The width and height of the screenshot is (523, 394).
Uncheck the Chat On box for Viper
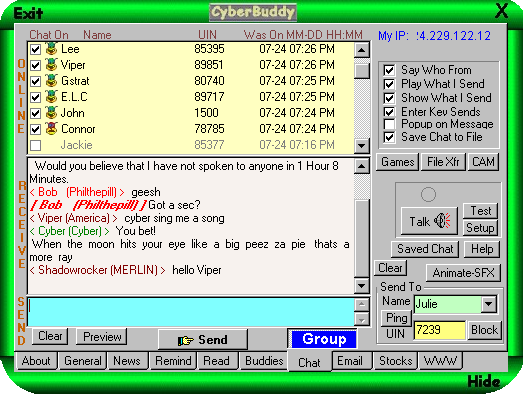[x=35, y=65]
